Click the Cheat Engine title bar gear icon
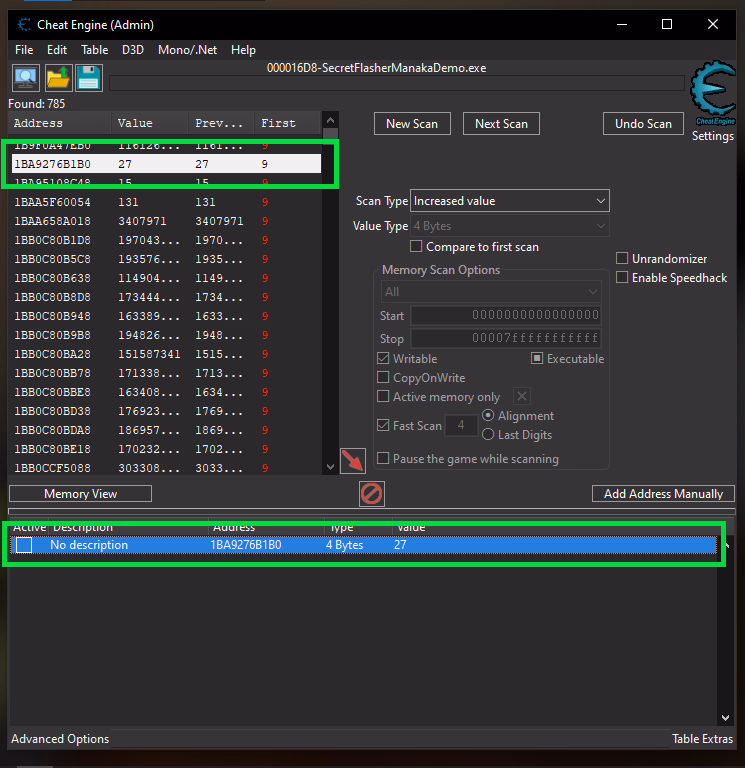Viewport: 745px width, 768px height. (x=24, y=24)
